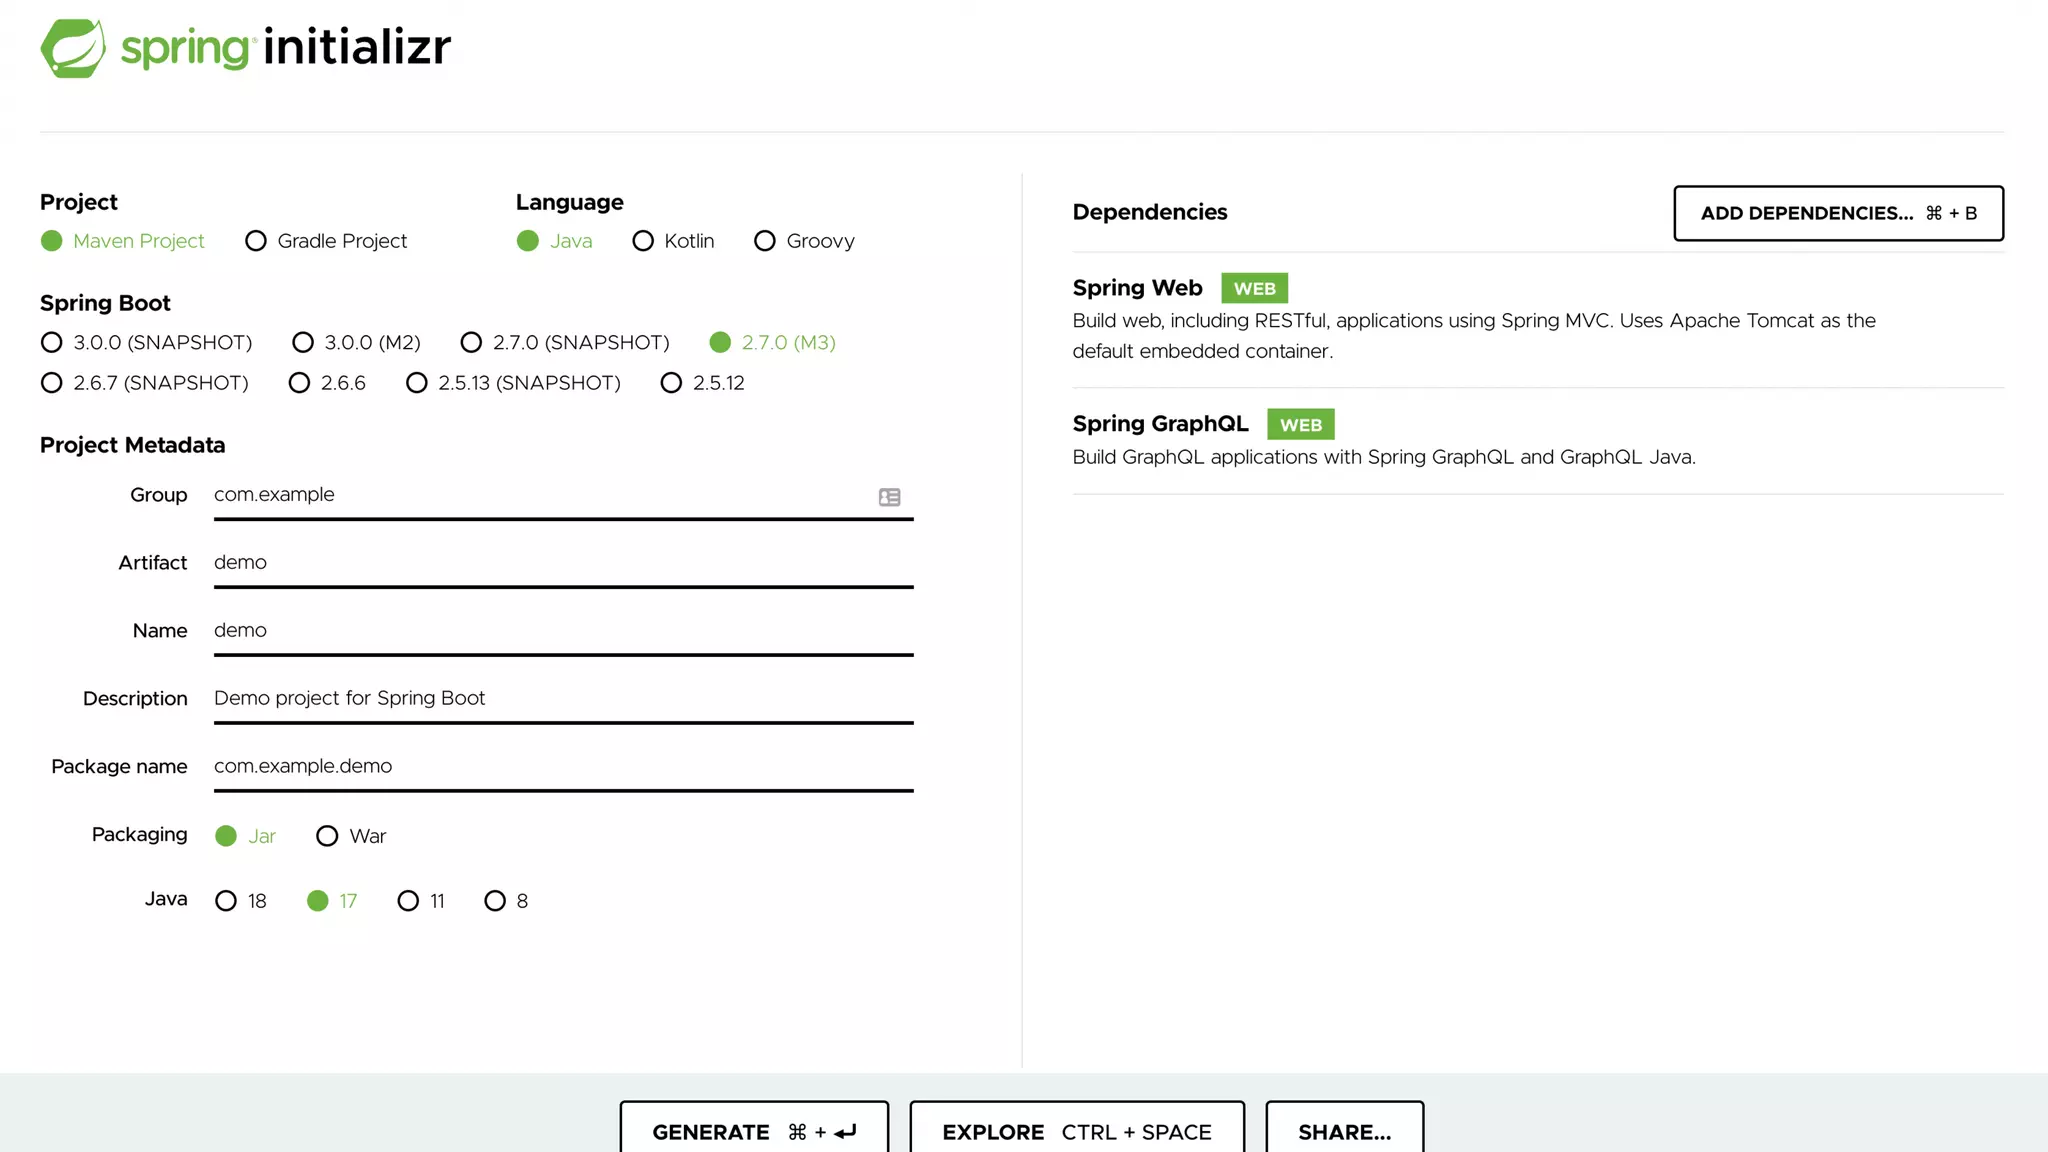Choose Kotlin as the language

(643, 241)
